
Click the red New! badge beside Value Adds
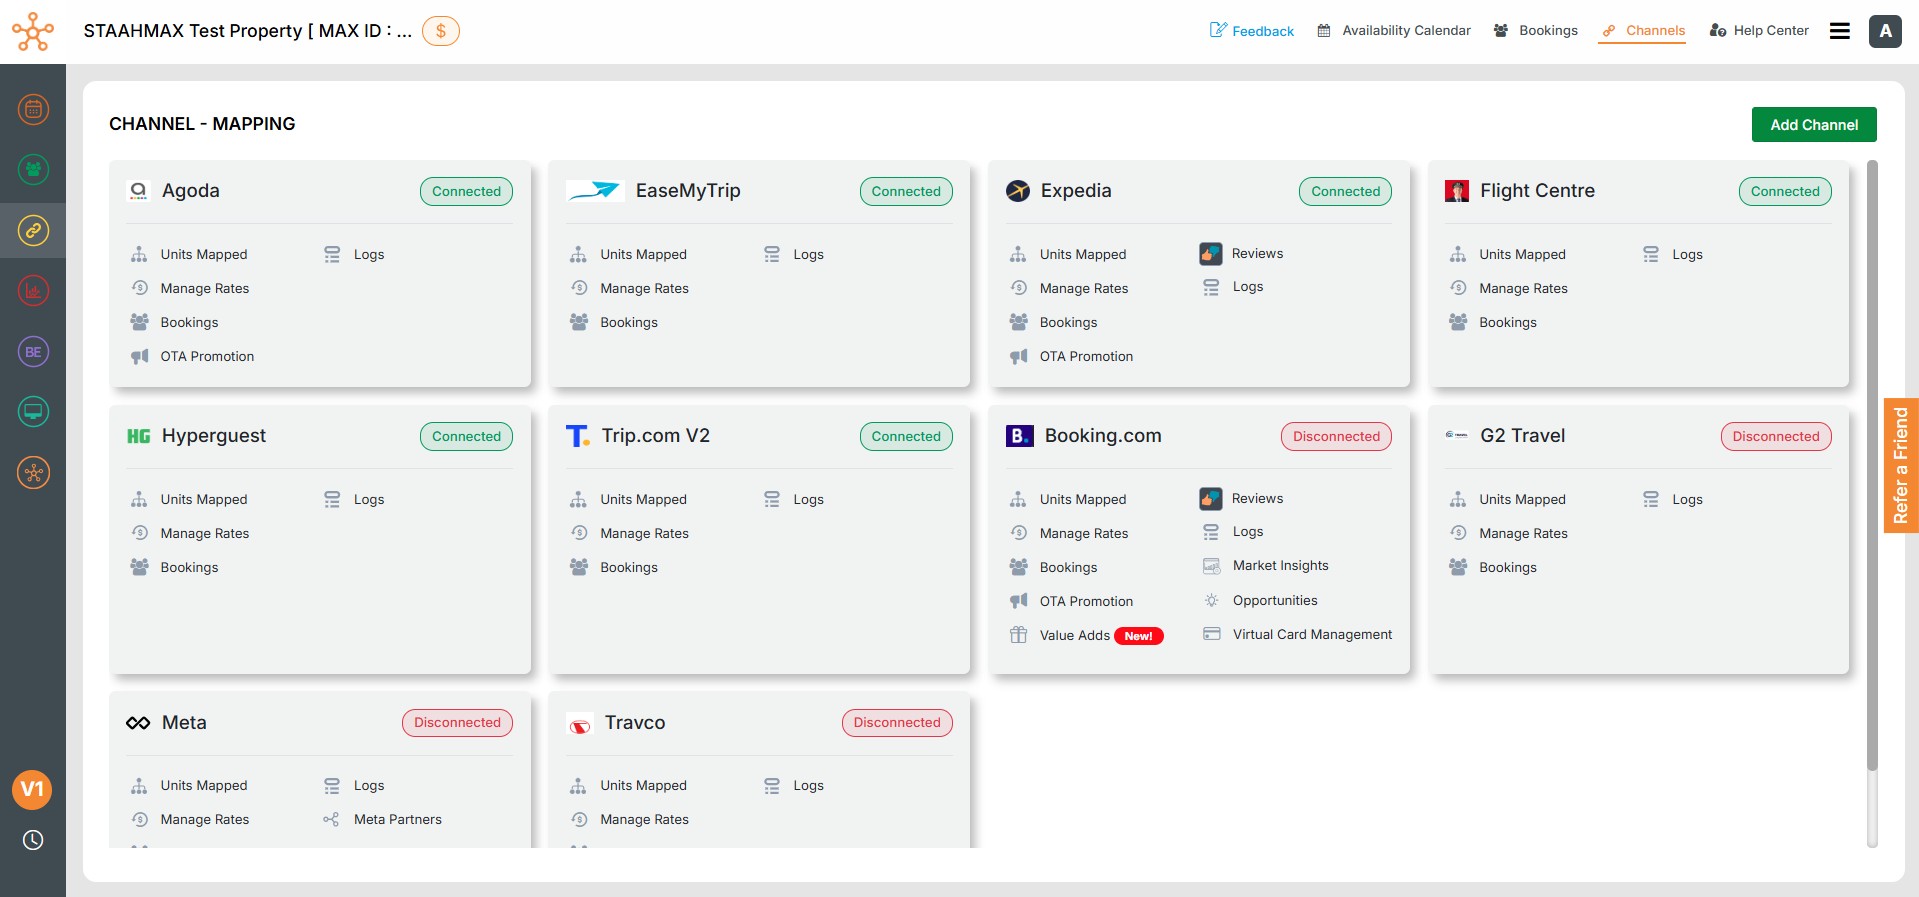click(x=1138, y=636)
